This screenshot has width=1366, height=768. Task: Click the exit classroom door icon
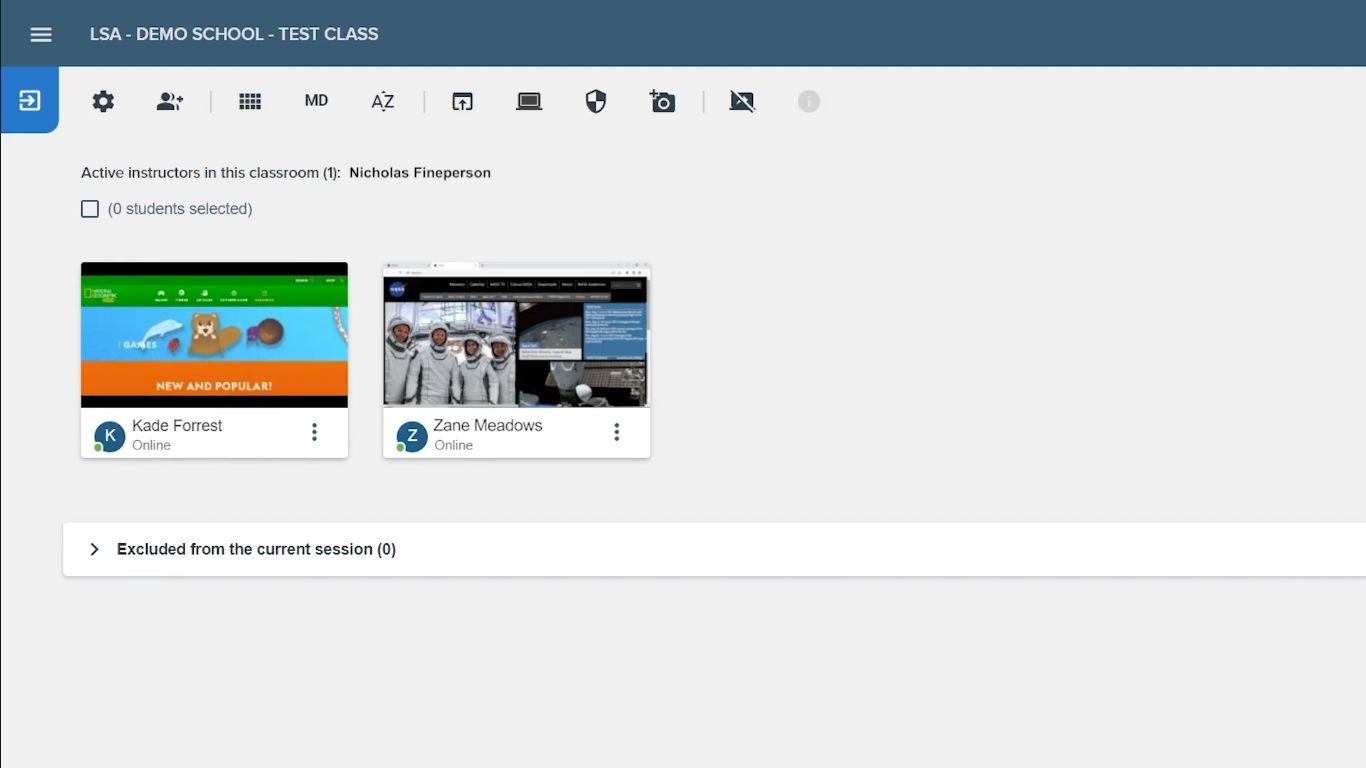click(30, 100)
